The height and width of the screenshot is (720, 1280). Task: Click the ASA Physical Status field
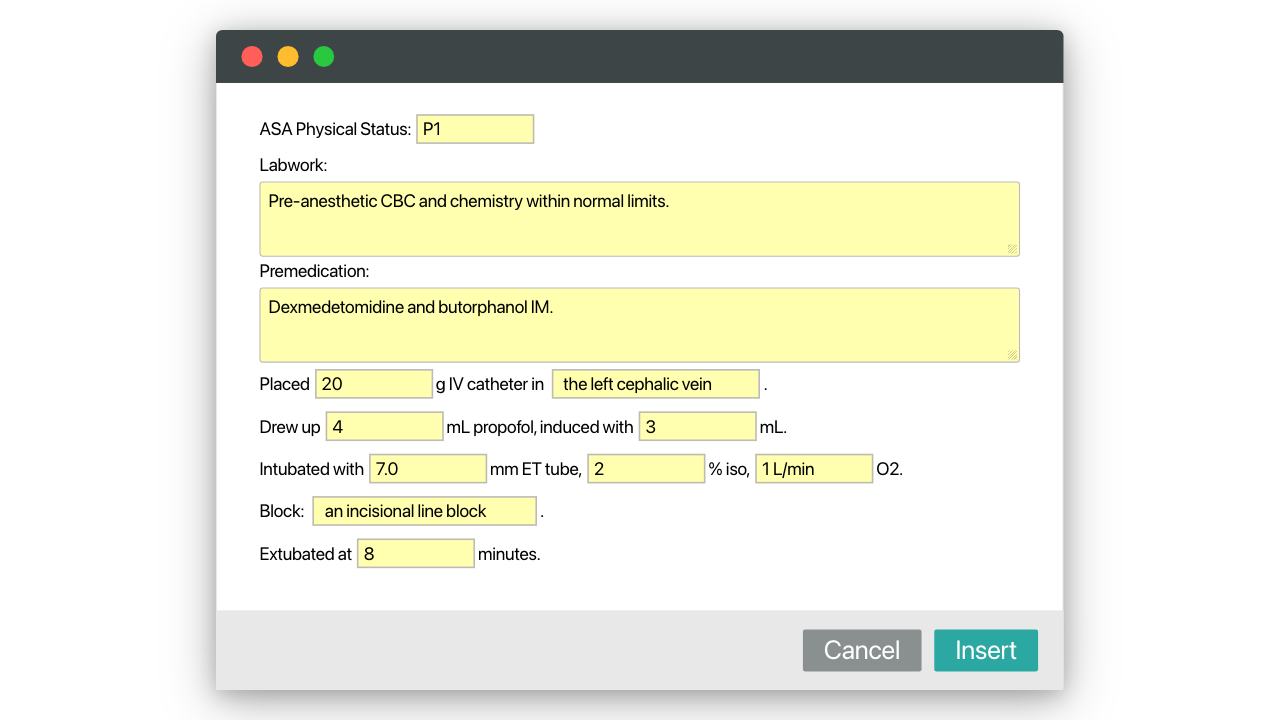coord(475,129)
